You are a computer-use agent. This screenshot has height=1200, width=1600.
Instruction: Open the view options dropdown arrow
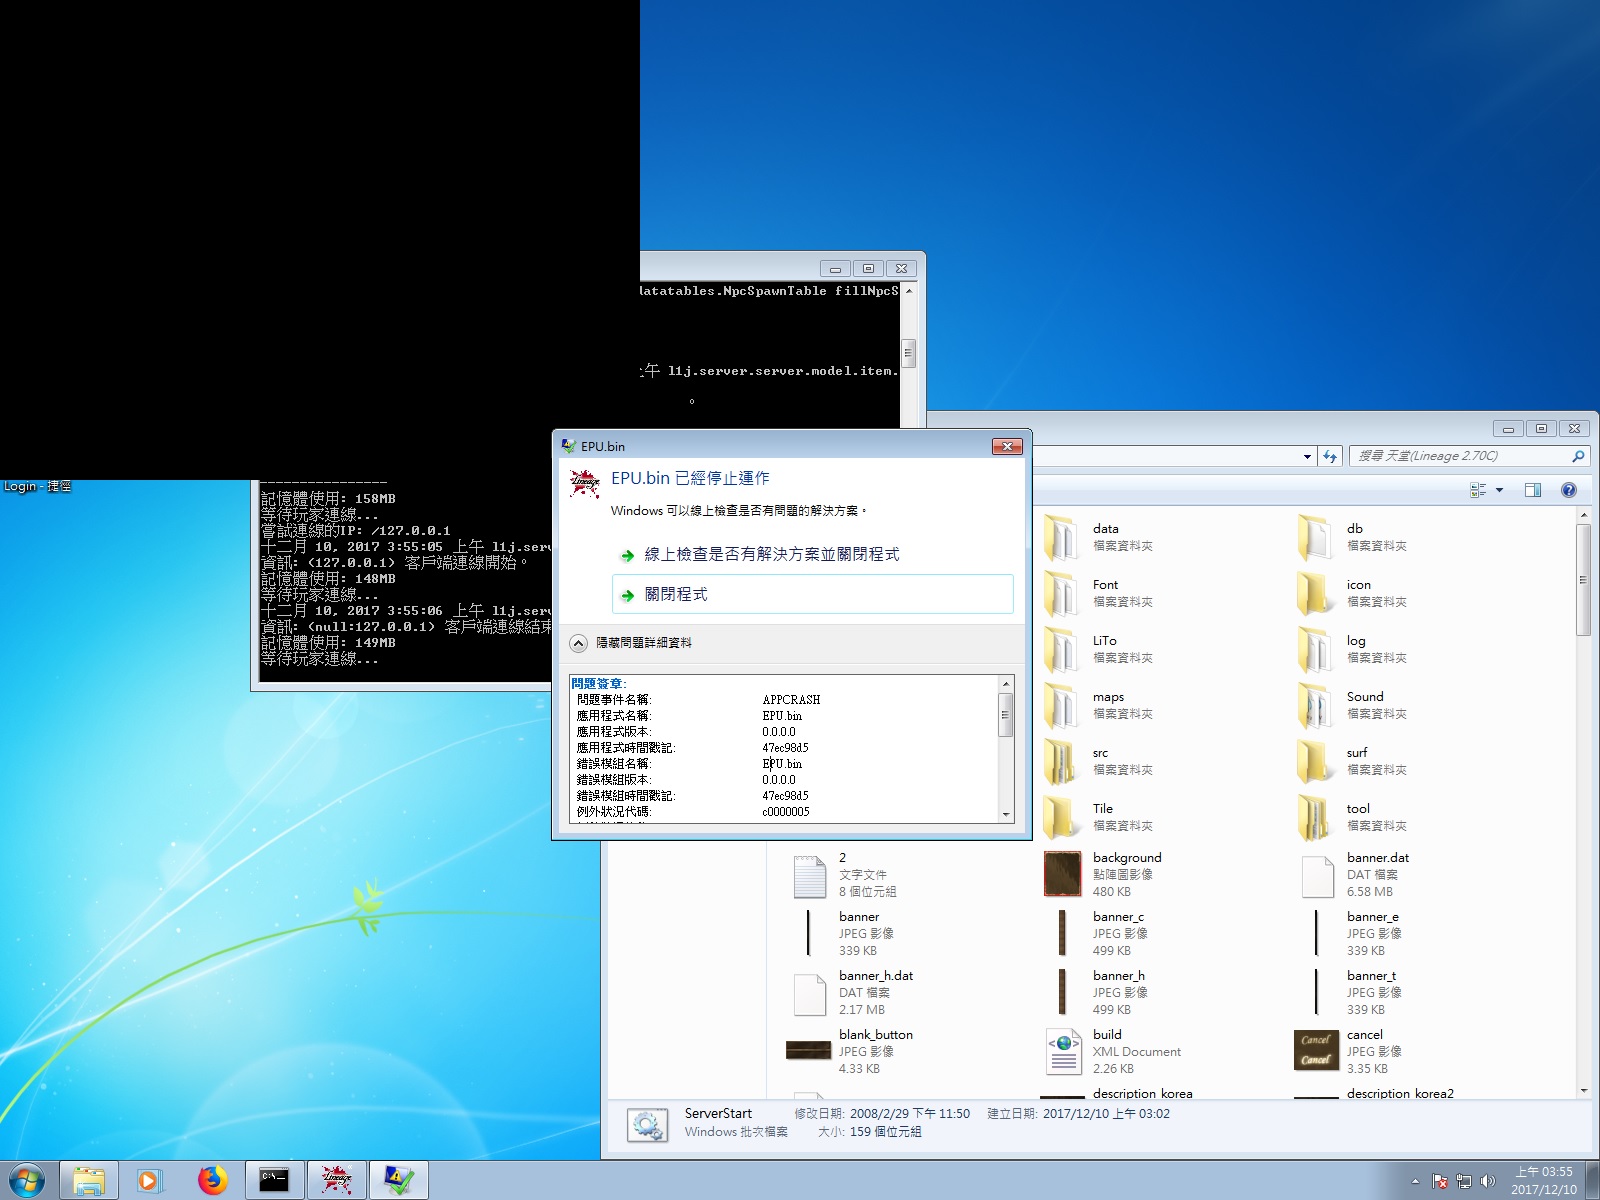point(1499,490)
